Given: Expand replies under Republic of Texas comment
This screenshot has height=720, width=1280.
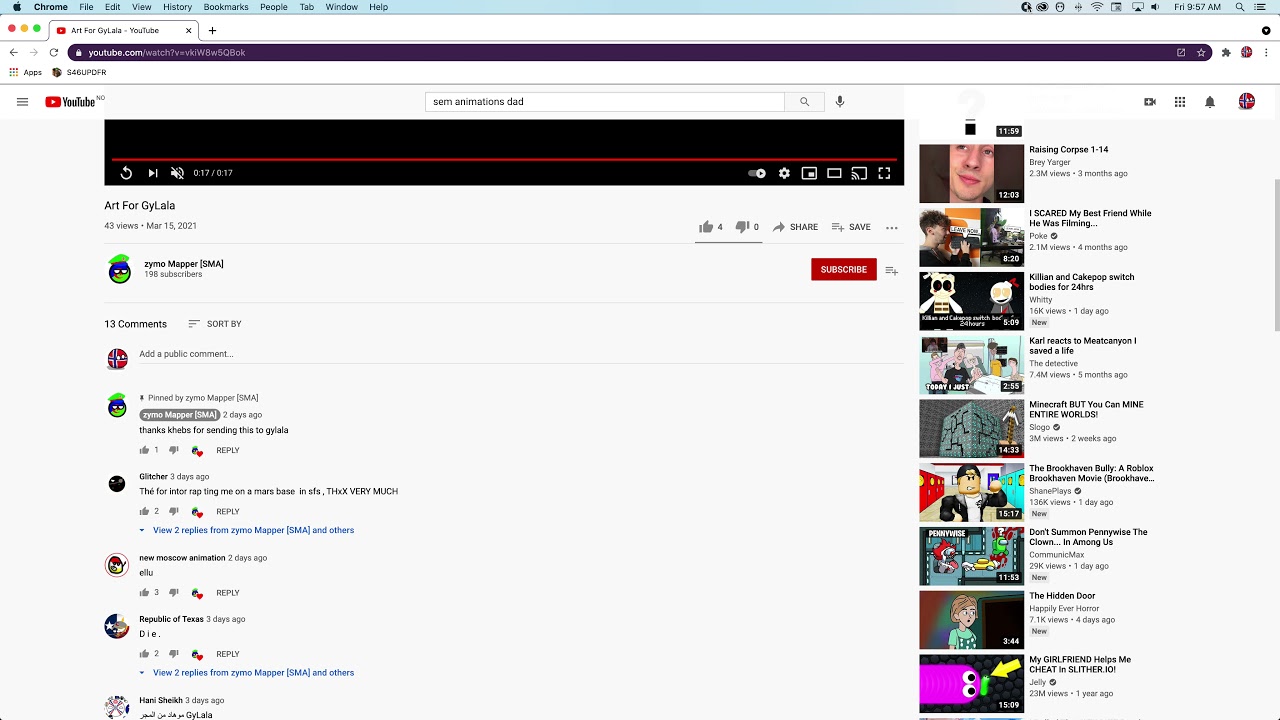Looking at the screenshot, I should [x=247, y=673].
